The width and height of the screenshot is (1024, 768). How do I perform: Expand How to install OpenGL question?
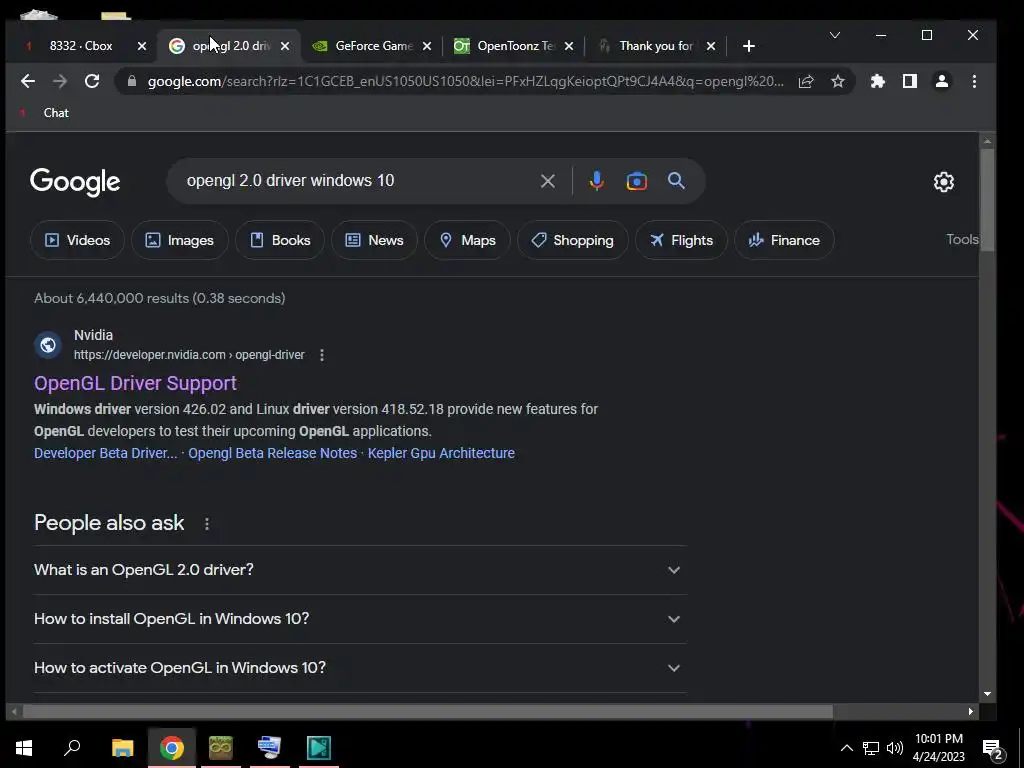click(360, 618)
